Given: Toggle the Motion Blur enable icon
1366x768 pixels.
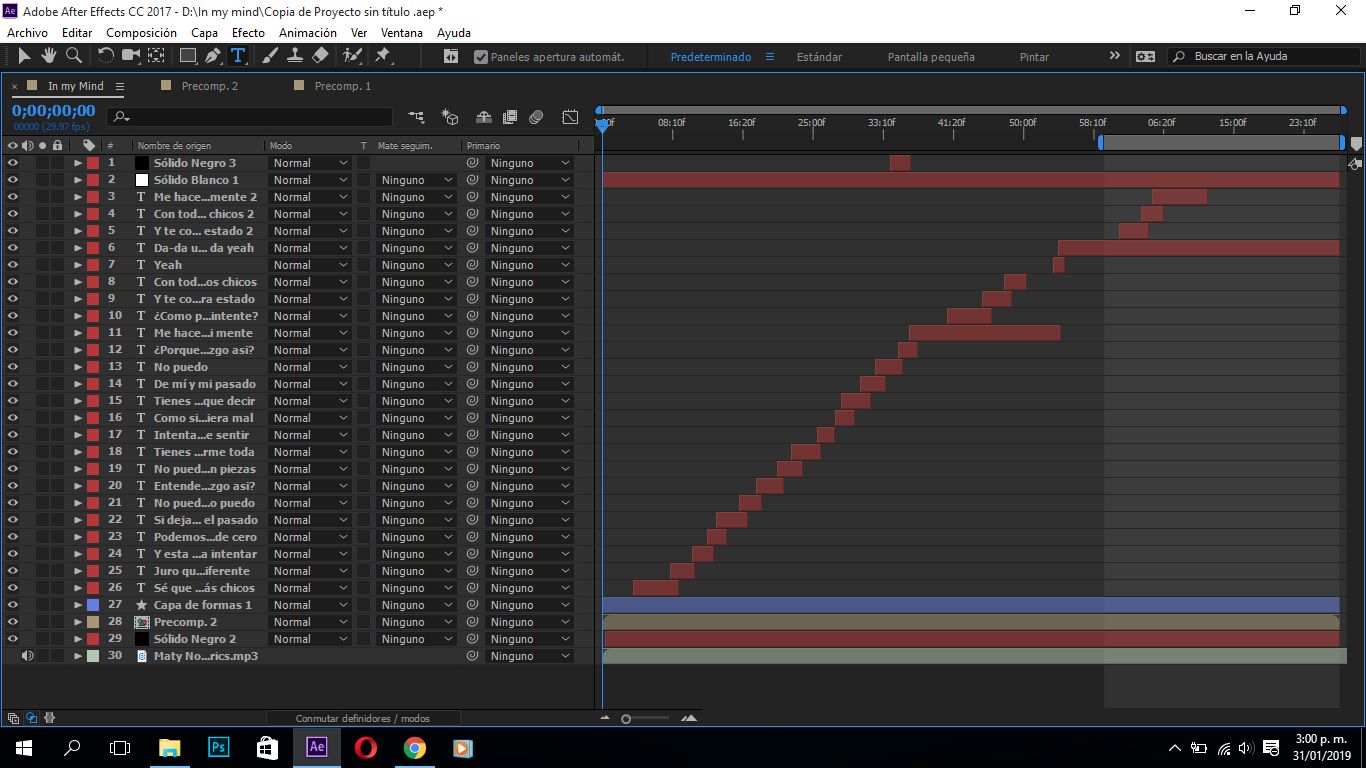Looking at the screenshot, I should [x=536, y=117].
